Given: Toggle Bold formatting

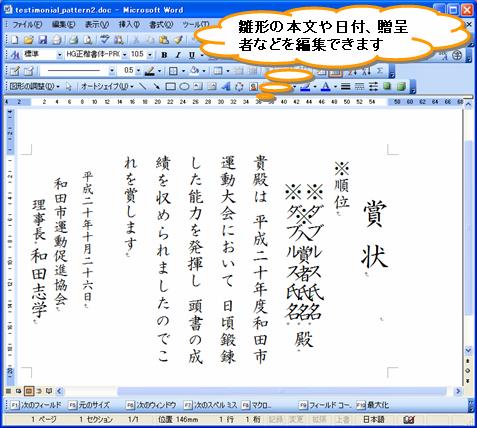Looking at the screenshot, I should (164, 55).
